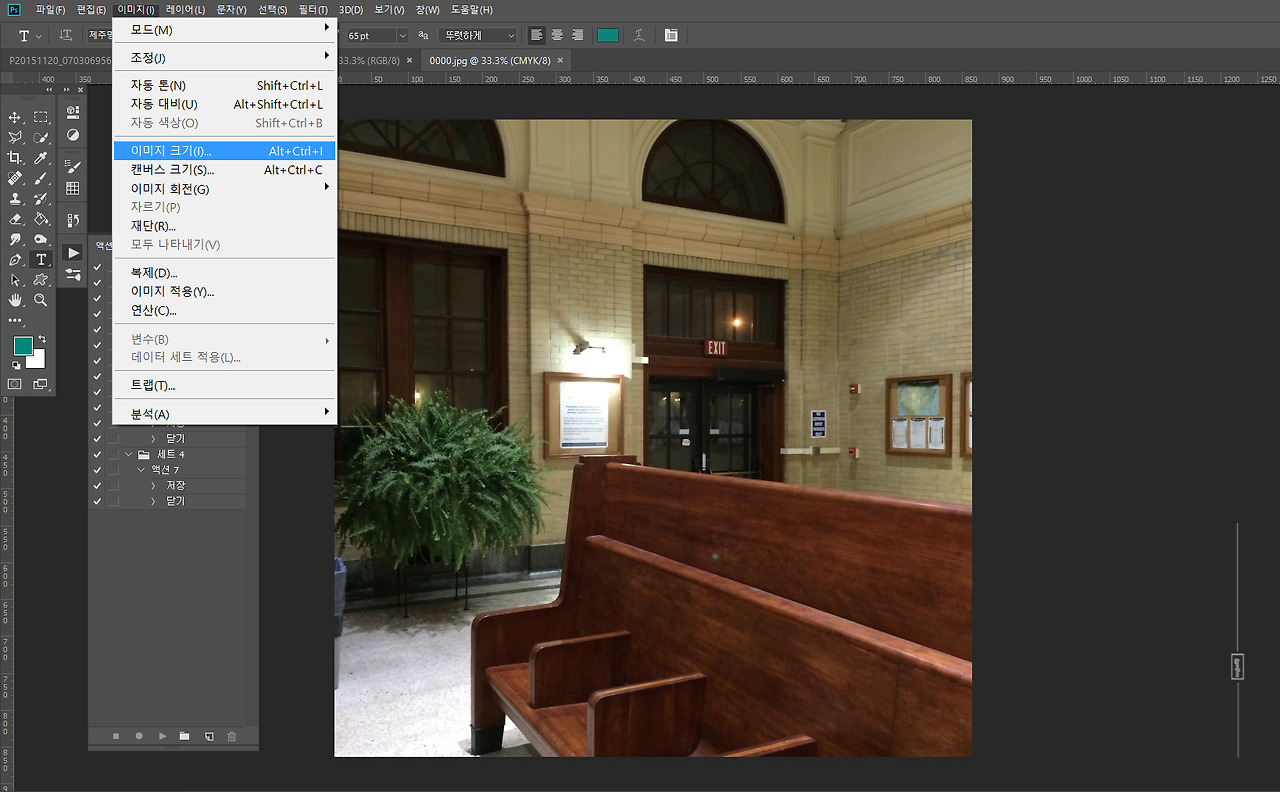
Task: Toggle dialog box for 세트 4
Action: pyautogui.click(x=113, y=454)
